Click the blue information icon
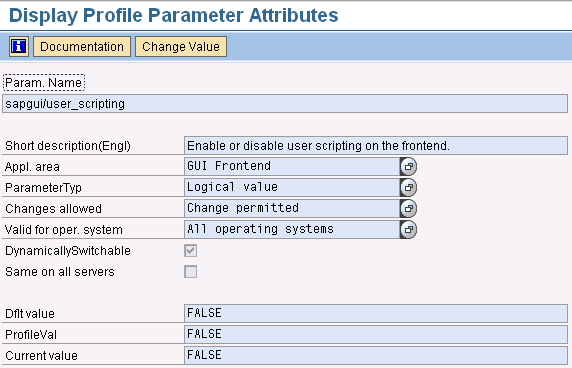 point(19,46)
